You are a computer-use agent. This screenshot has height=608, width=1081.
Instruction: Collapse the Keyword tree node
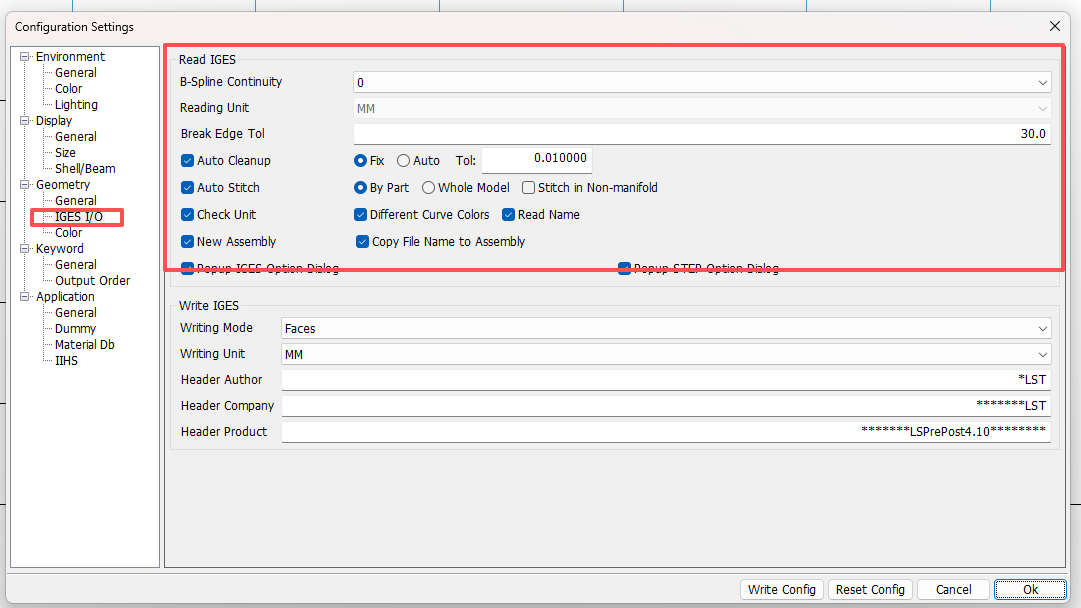click(25, 249)
